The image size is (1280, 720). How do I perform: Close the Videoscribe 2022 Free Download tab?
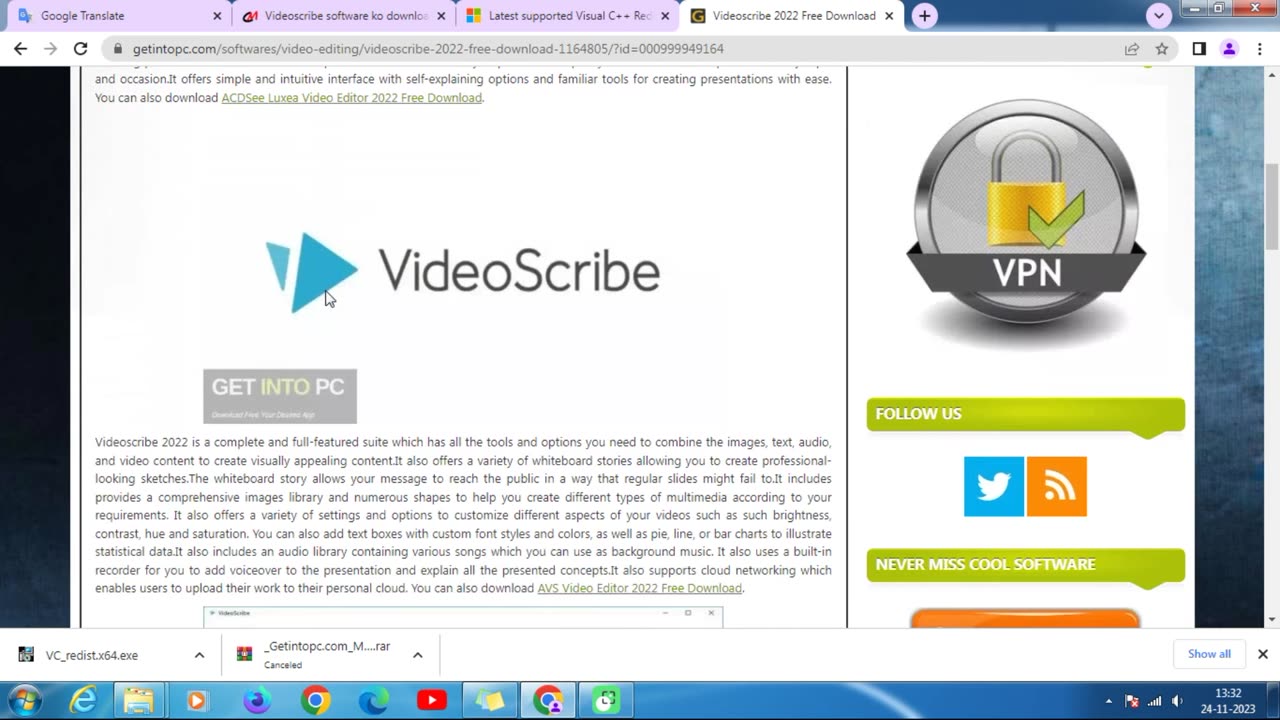(889, 16)
